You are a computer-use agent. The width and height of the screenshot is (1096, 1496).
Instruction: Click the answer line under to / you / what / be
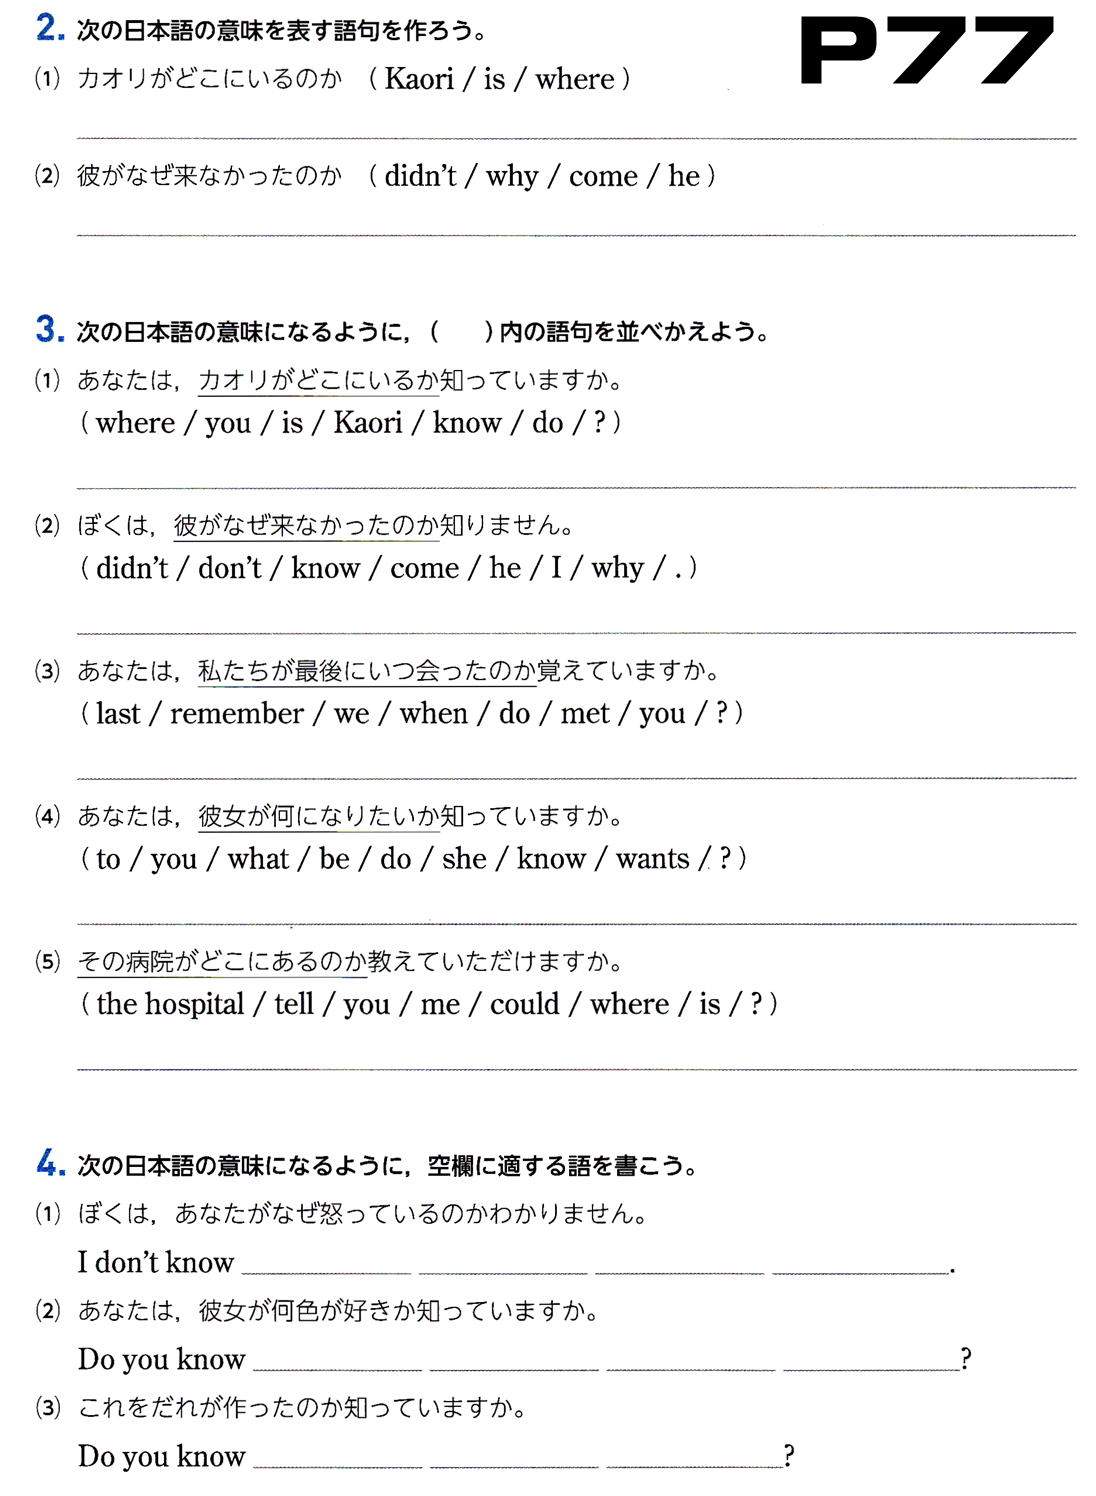(576, 923)
